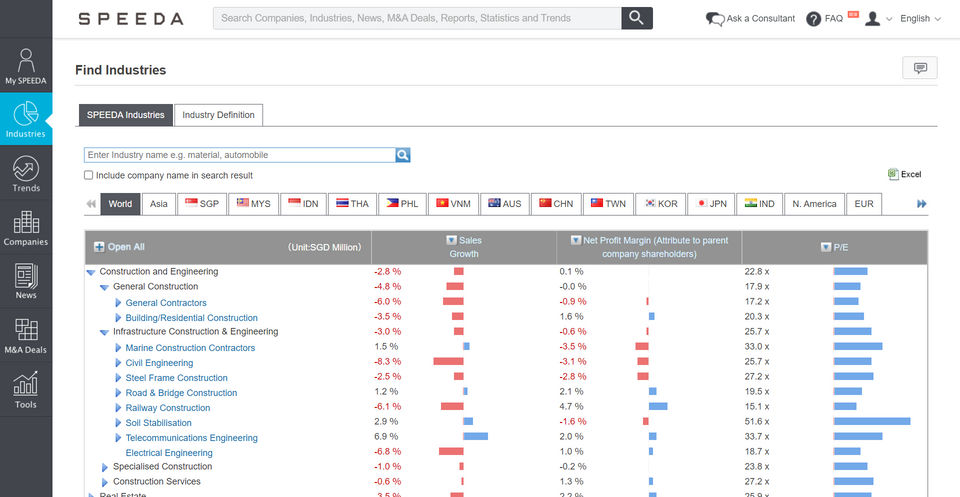Select the KOR country tab
Screen dimensions: 960x497
661,204
